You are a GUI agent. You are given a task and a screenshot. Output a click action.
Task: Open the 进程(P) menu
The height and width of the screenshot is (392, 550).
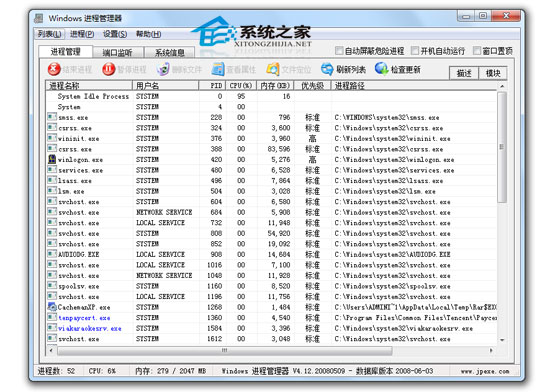click(82, 34)
